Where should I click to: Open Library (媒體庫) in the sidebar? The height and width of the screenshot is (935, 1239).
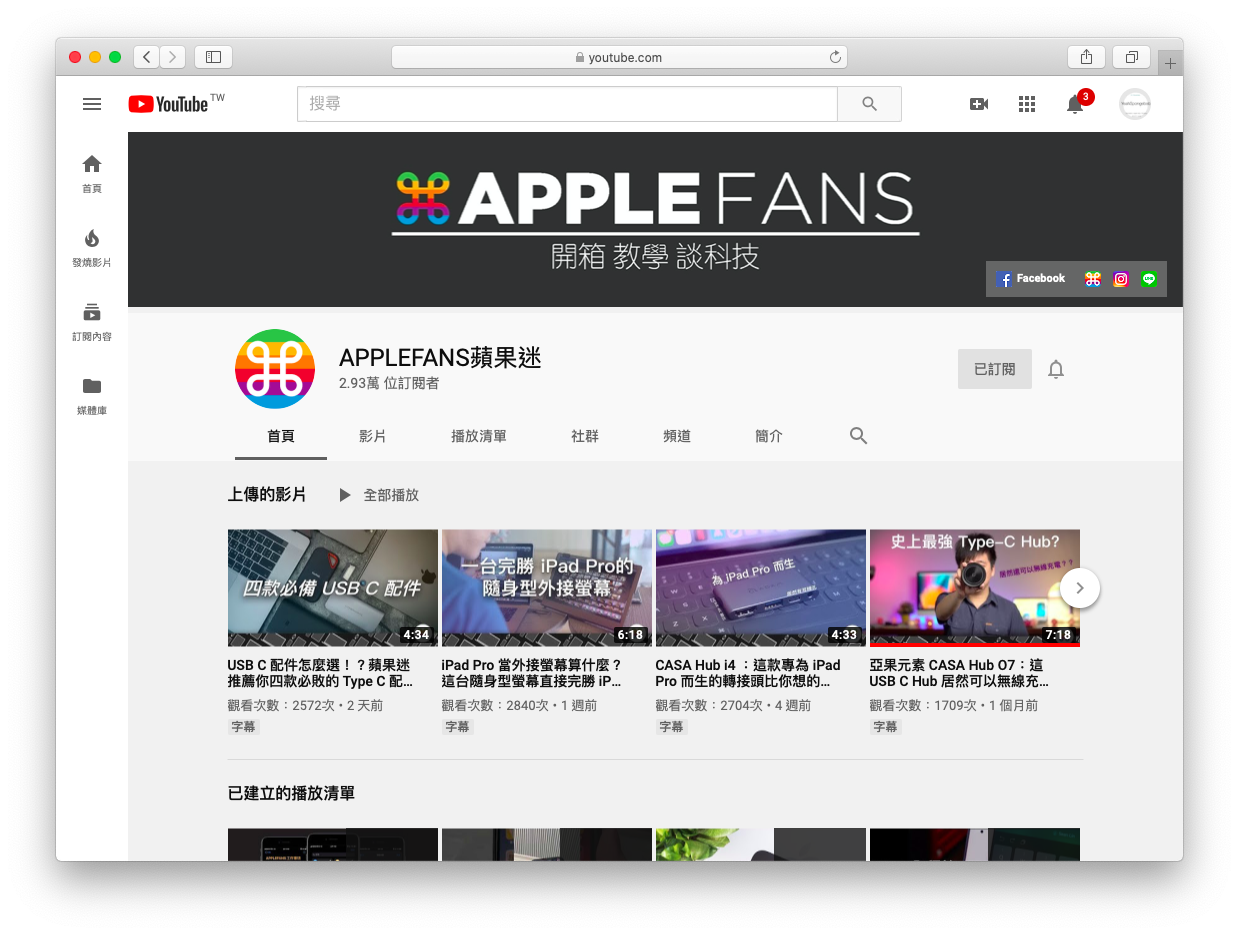(92, 395)
